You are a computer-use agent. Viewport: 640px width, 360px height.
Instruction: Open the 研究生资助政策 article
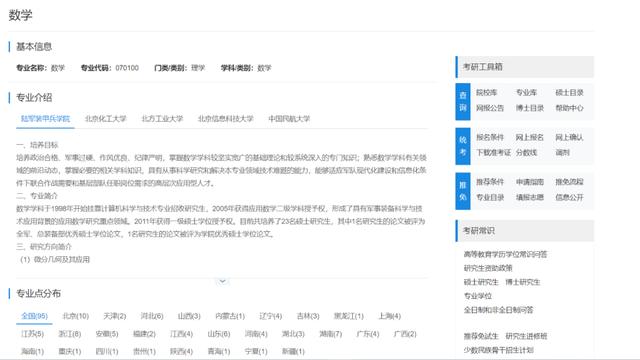(488, 268)
